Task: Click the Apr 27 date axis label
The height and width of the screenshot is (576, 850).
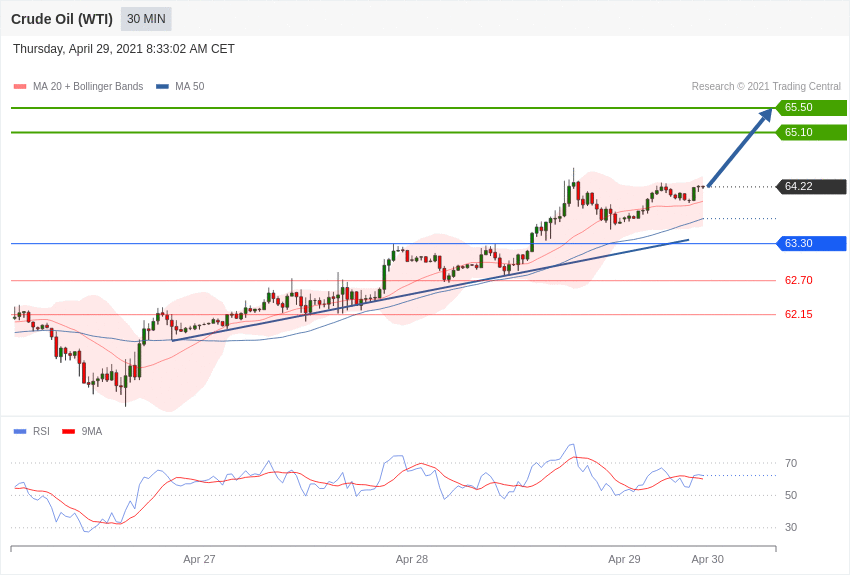Action: (199, 559)
